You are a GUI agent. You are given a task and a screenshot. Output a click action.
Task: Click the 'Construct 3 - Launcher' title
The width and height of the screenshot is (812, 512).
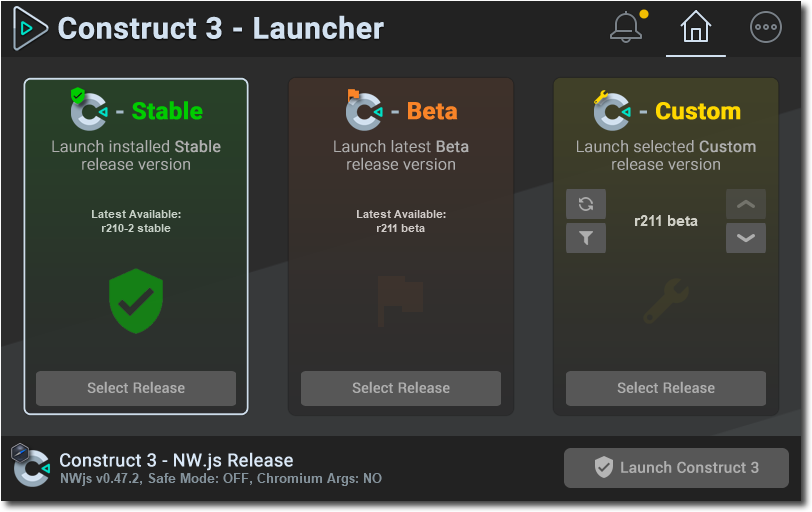pos(221,28)
